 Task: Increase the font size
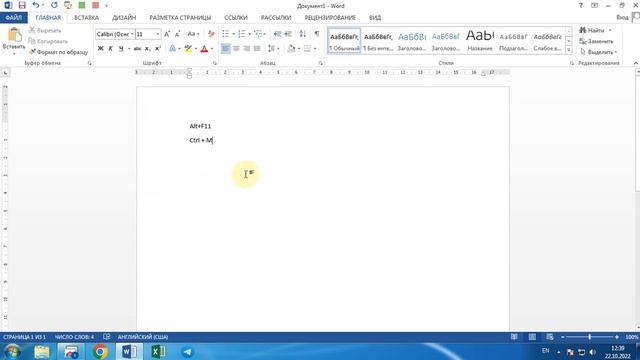pyautogui.click(x=167, y=34)
